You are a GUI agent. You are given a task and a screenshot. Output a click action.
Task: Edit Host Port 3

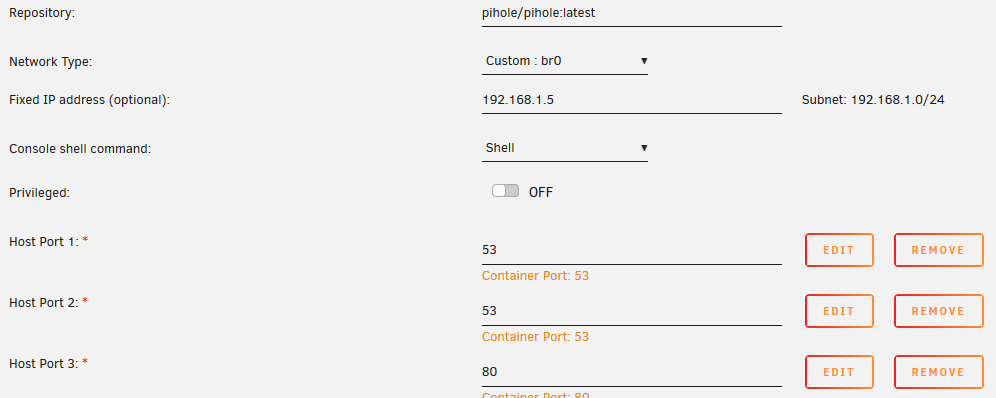pyautogui.click(x=839, y=372)
